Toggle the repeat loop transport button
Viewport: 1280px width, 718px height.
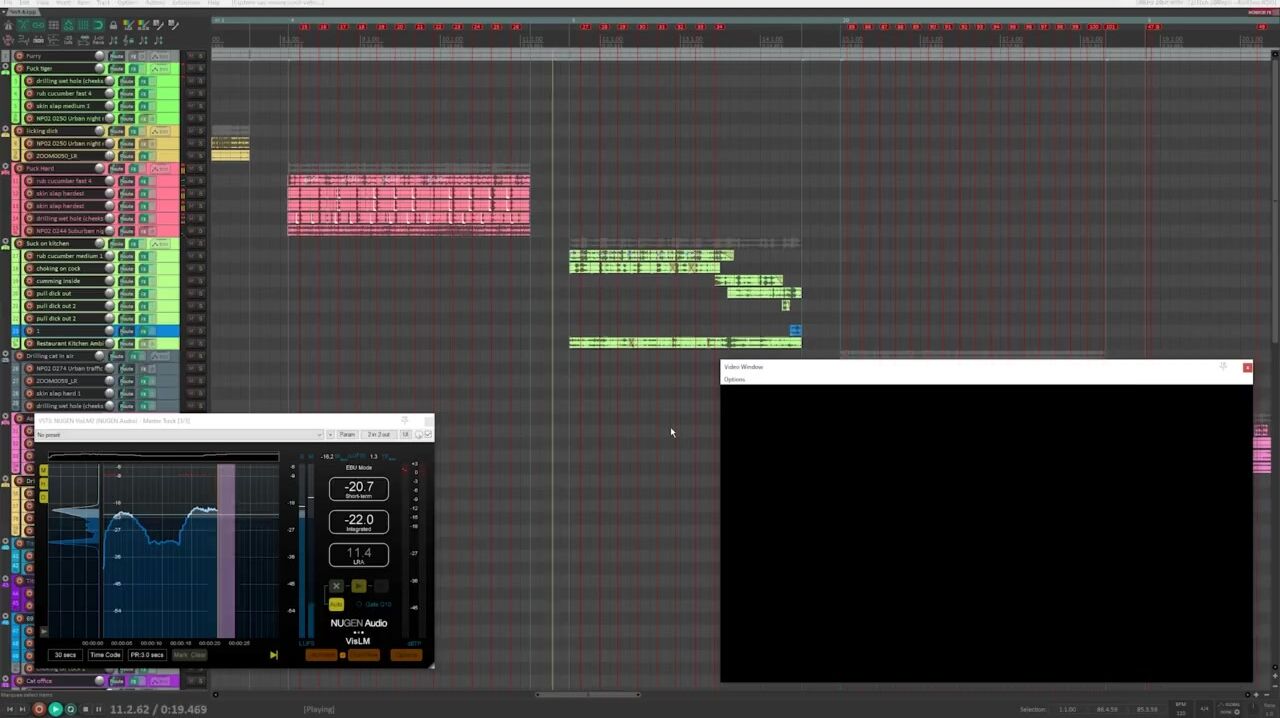(70, 709)
